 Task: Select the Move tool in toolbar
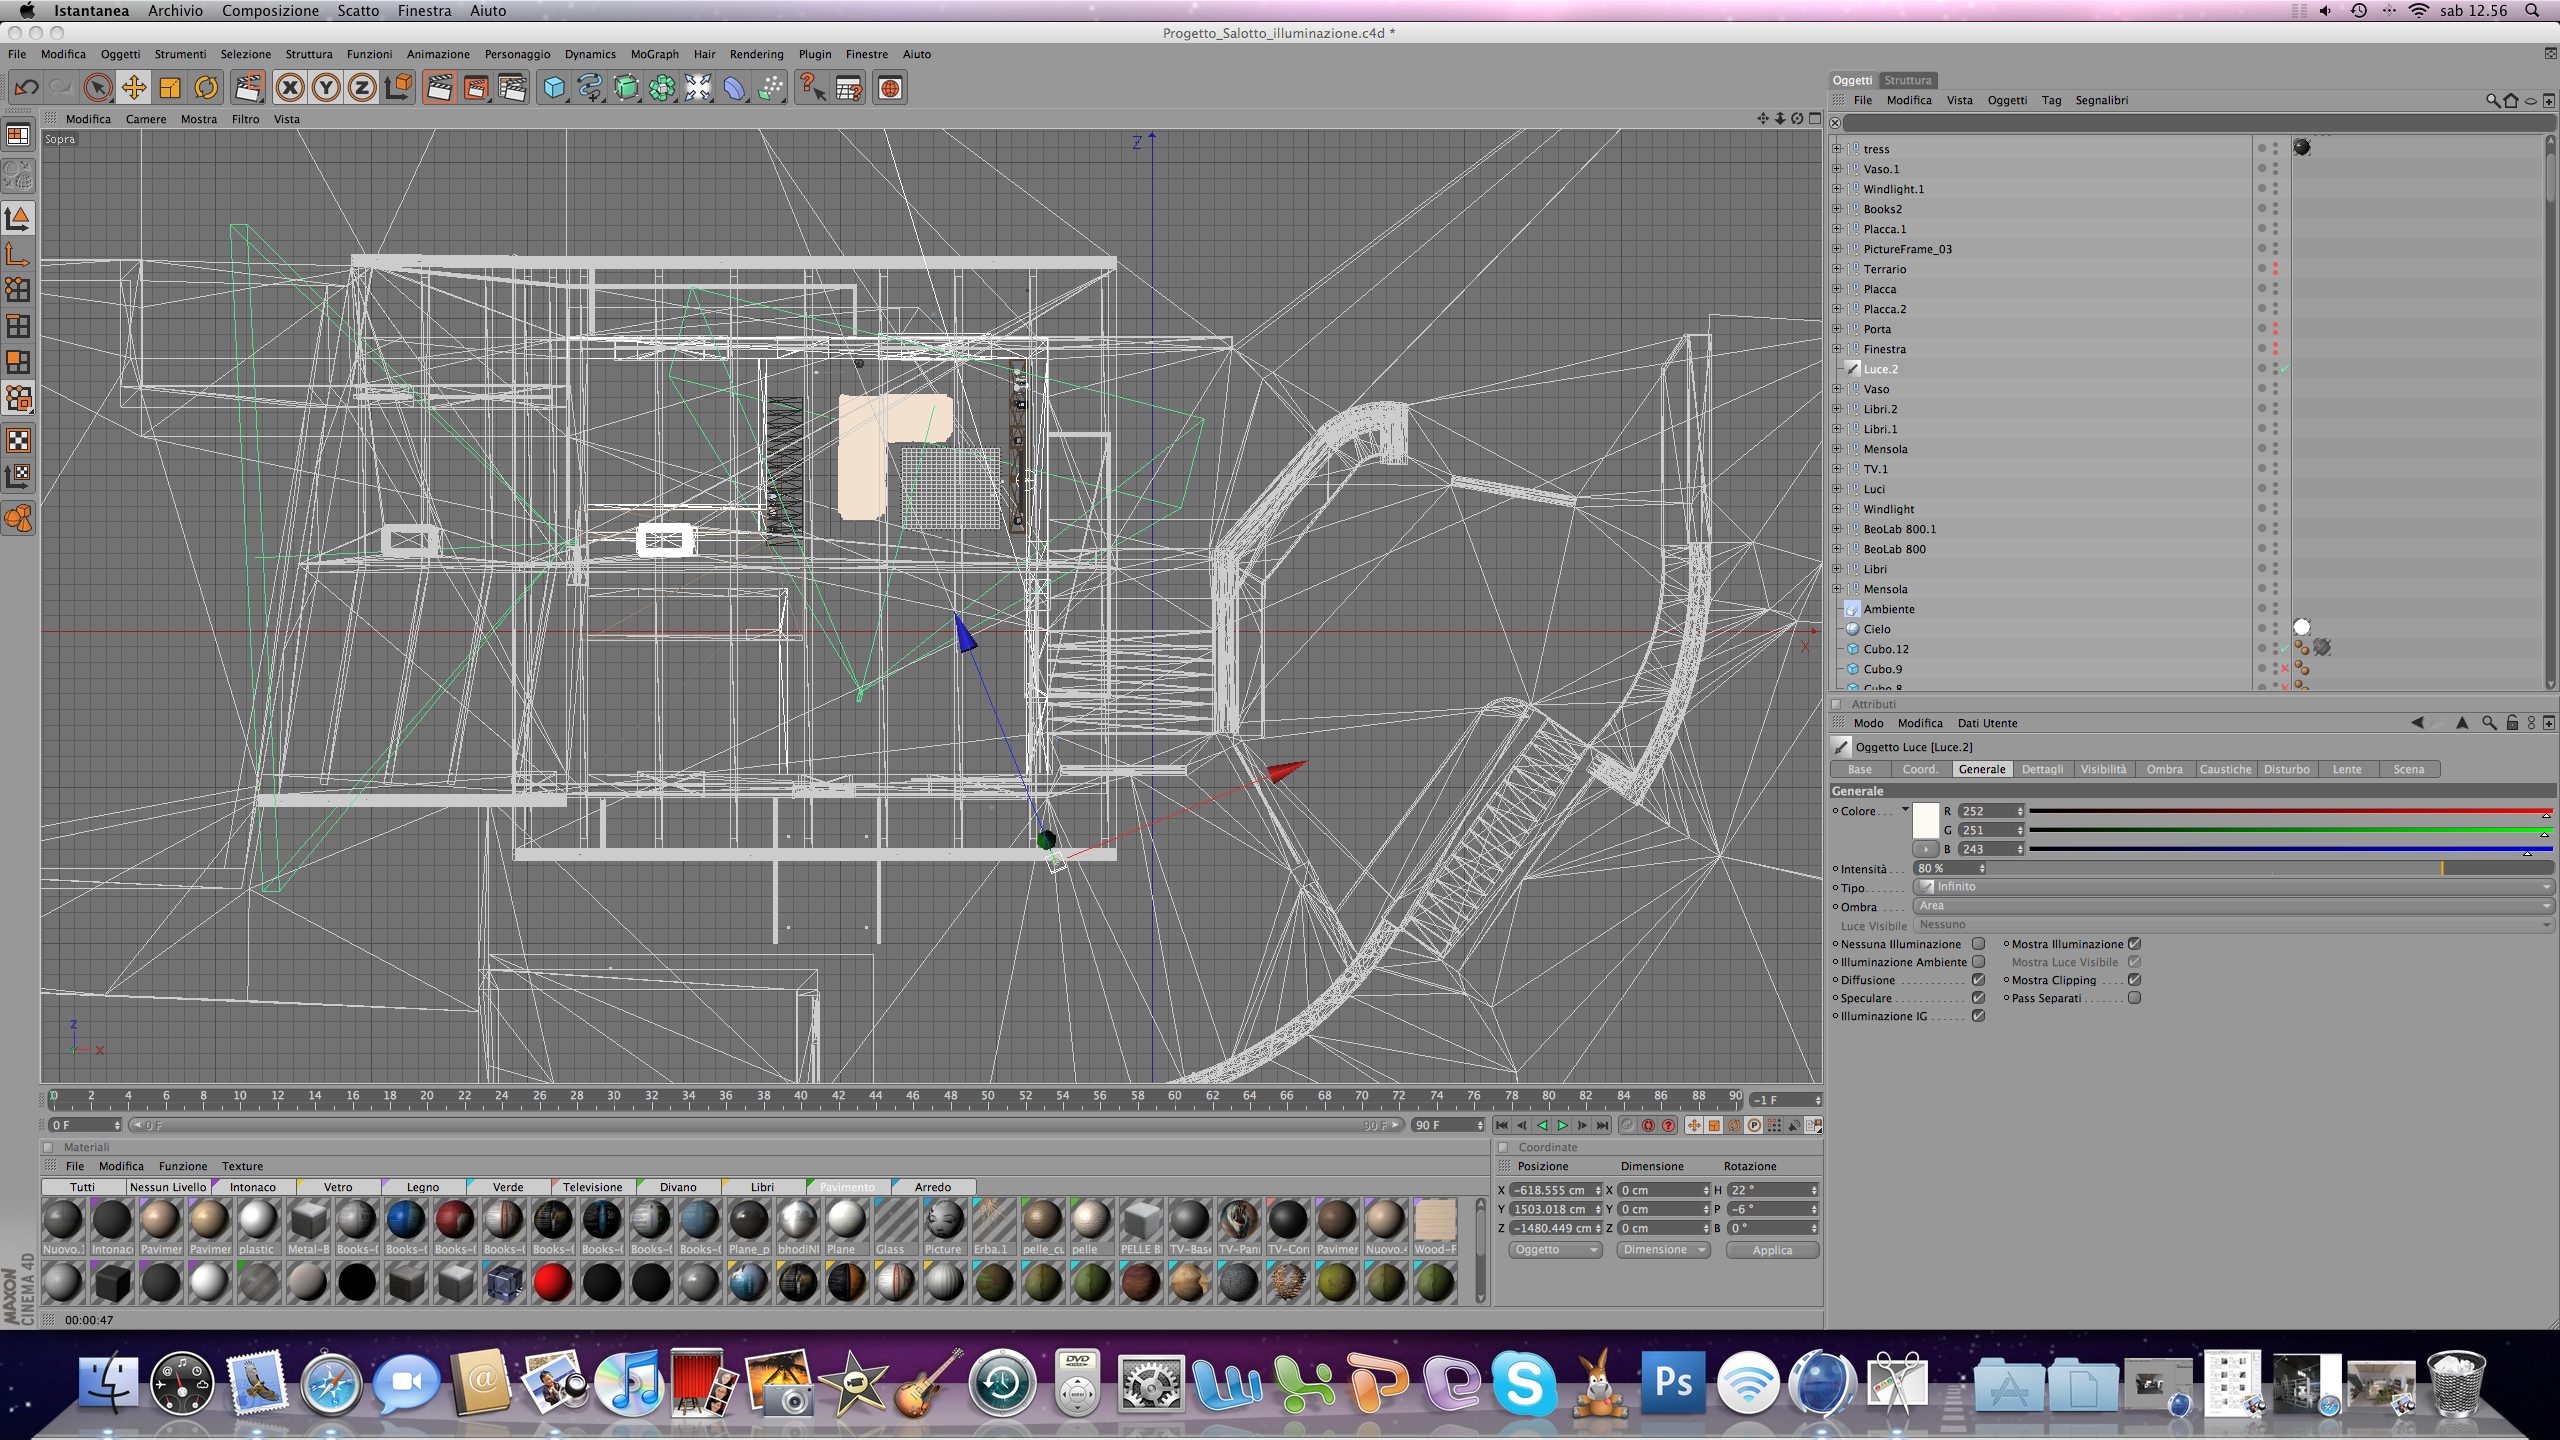134,88
